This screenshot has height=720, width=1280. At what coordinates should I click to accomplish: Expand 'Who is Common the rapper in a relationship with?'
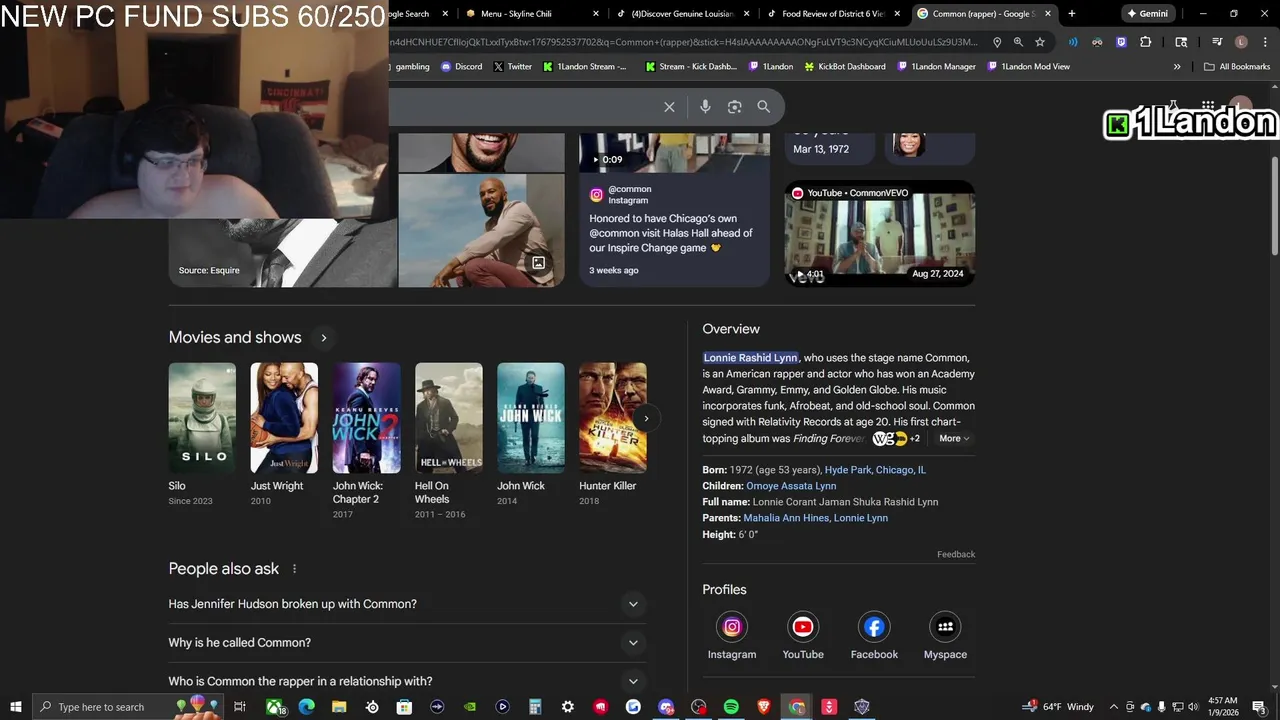tap(407, 681)
